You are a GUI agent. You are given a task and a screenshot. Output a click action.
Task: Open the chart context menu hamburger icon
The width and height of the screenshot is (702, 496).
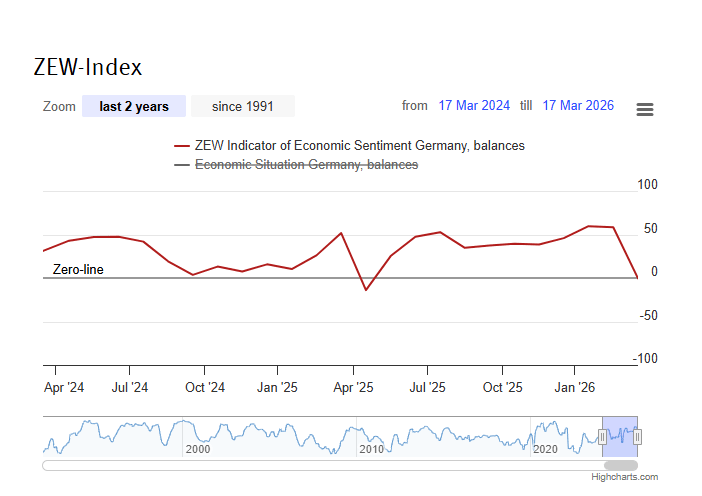point(645,109)
